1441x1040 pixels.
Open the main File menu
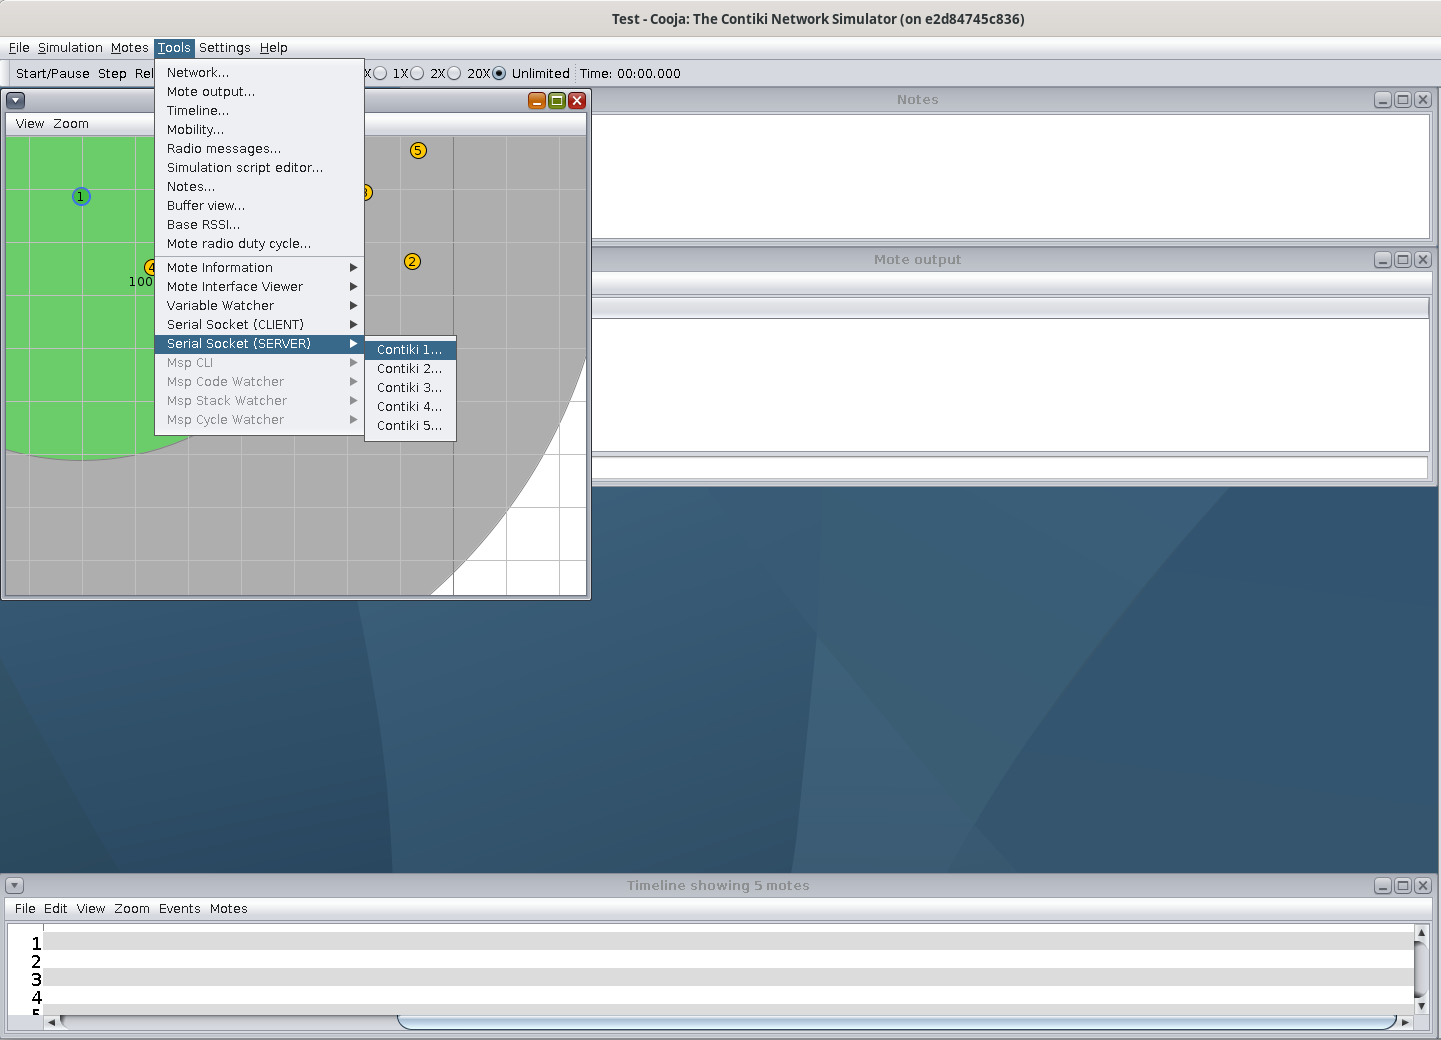(x=19, y=48)
